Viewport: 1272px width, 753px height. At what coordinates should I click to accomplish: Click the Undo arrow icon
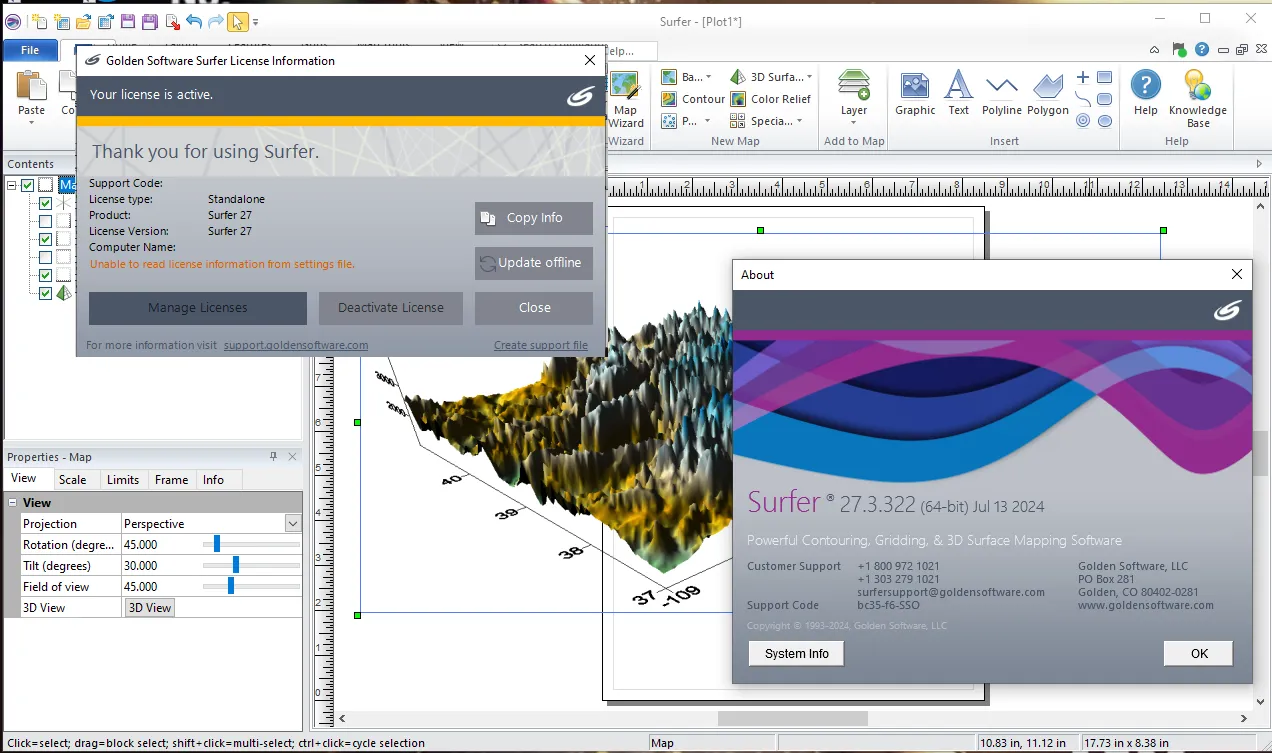click(194, 21)
